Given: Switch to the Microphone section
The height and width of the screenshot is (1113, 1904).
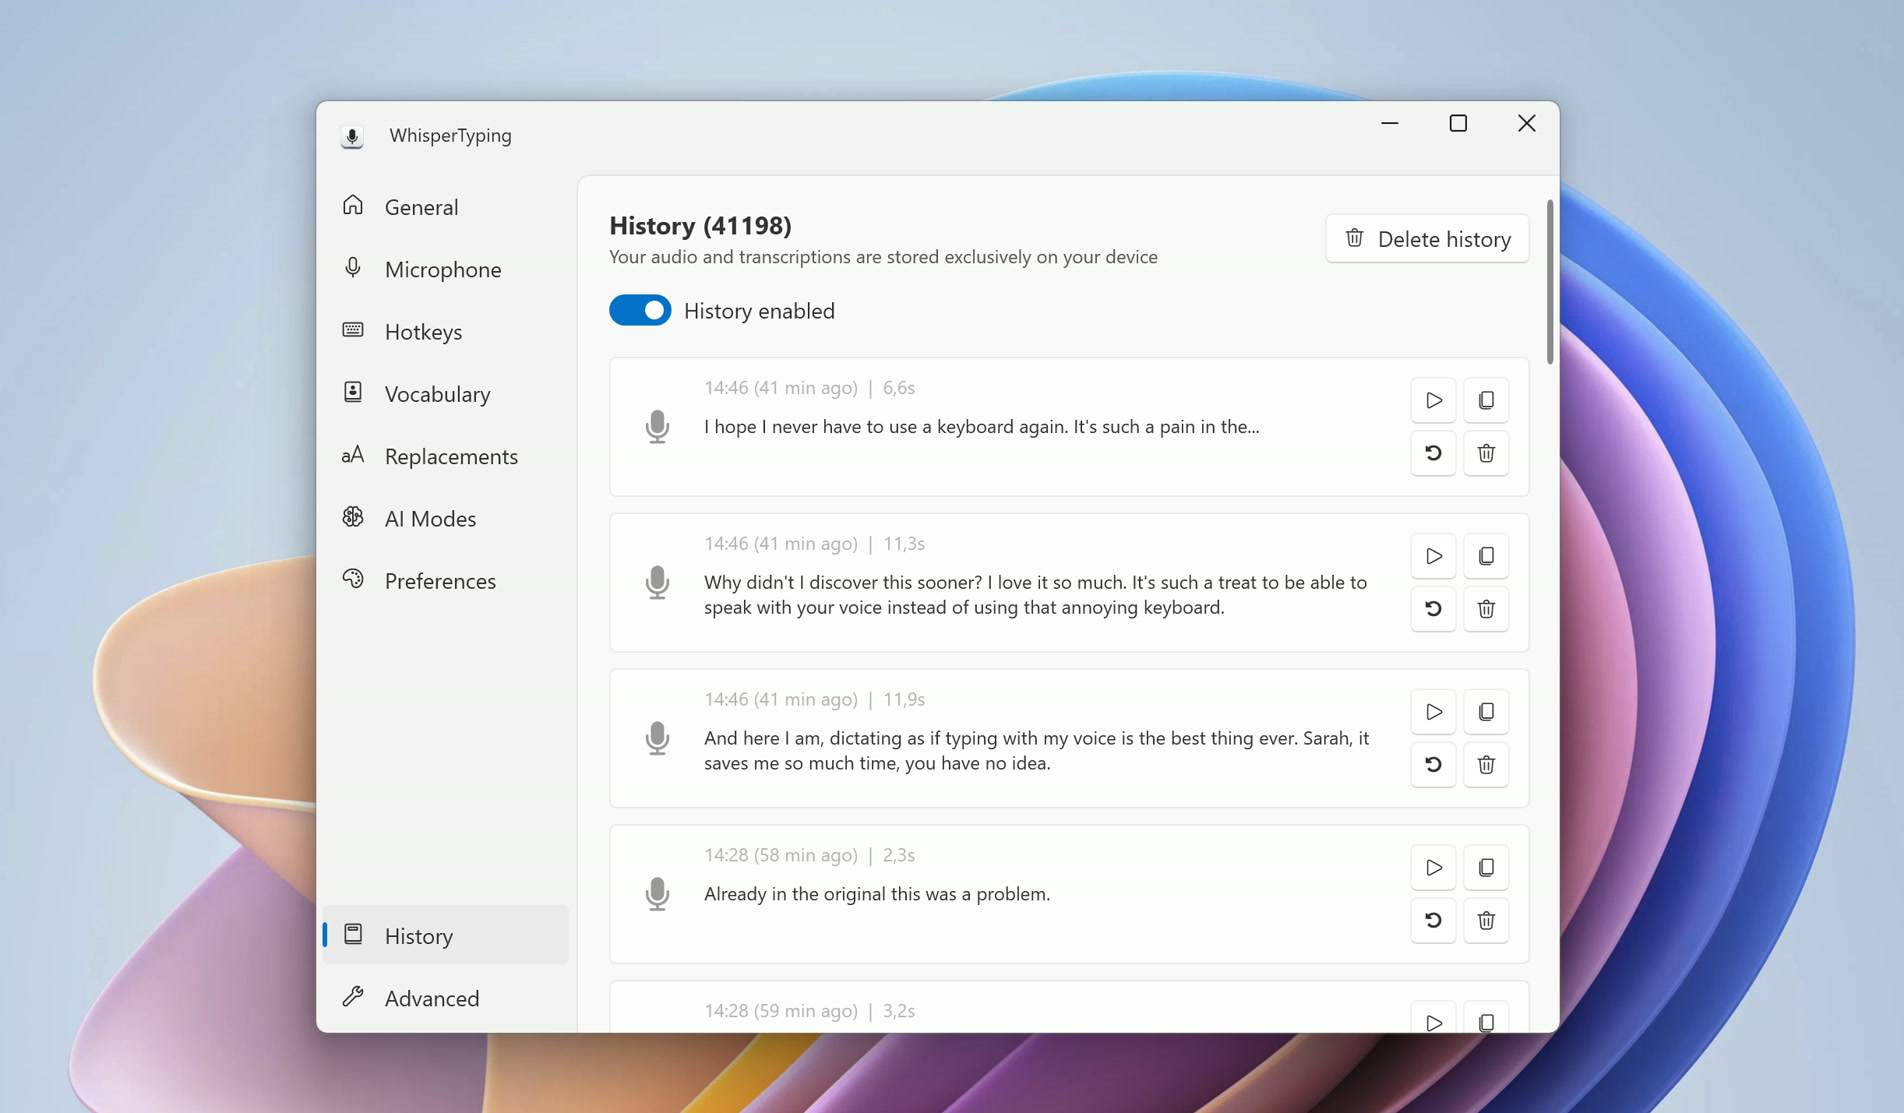Looking at the screenshot, I should (x=443, y=269).
